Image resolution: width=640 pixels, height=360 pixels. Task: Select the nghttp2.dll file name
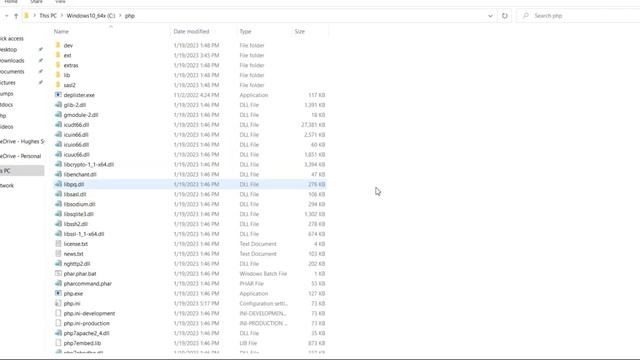pyautogui.click(x=77, y=264)
